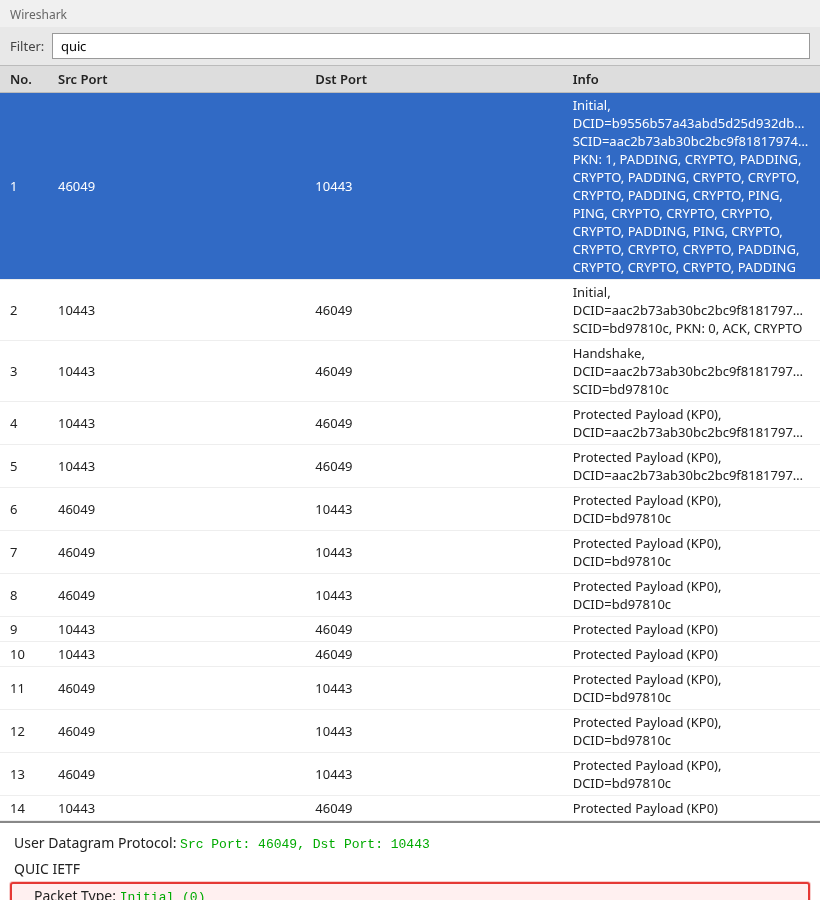Click the Src Port column header
This screenshot has height=900, width=820.
[82, 79]
